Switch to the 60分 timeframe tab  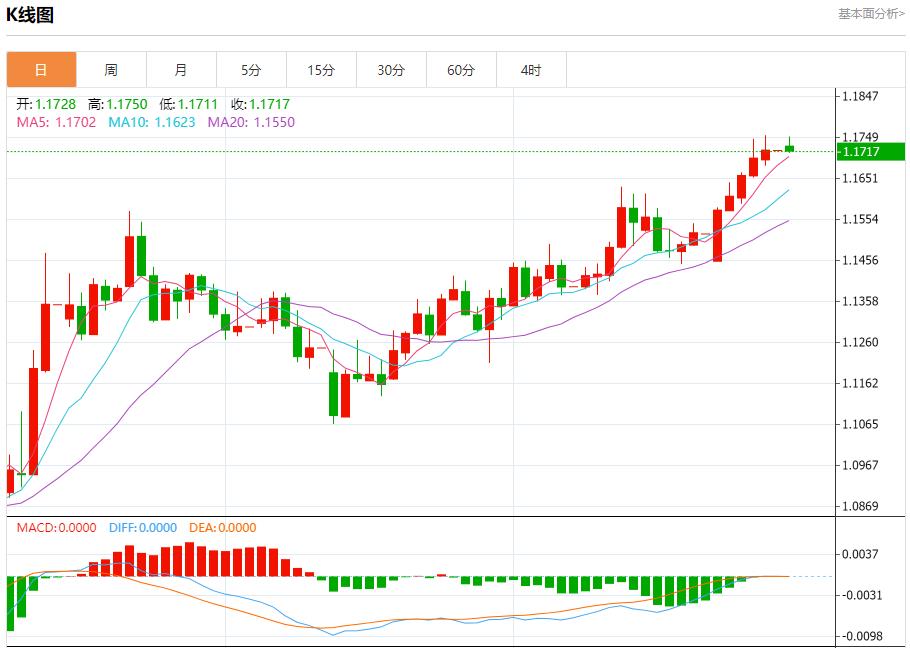[x=461, y=70]
